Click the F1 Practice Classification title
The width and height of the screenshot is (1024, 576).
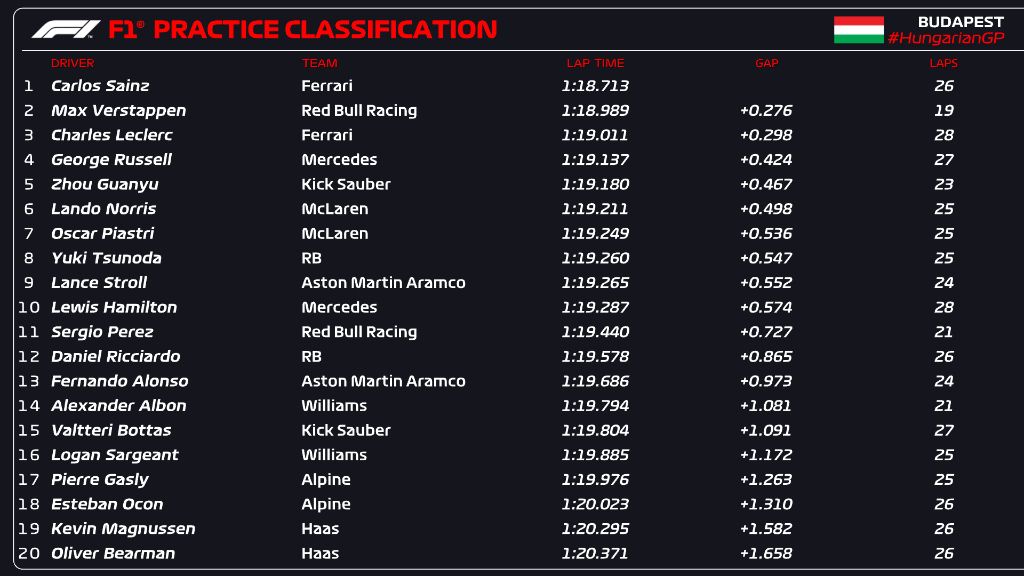point(302,30)
